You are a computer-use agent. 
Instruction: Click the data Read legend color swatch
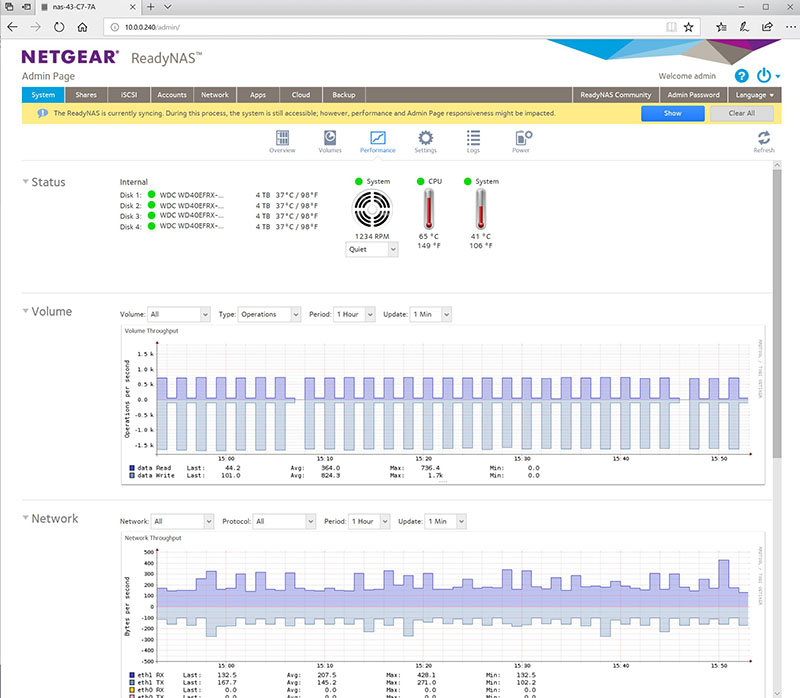132,467
